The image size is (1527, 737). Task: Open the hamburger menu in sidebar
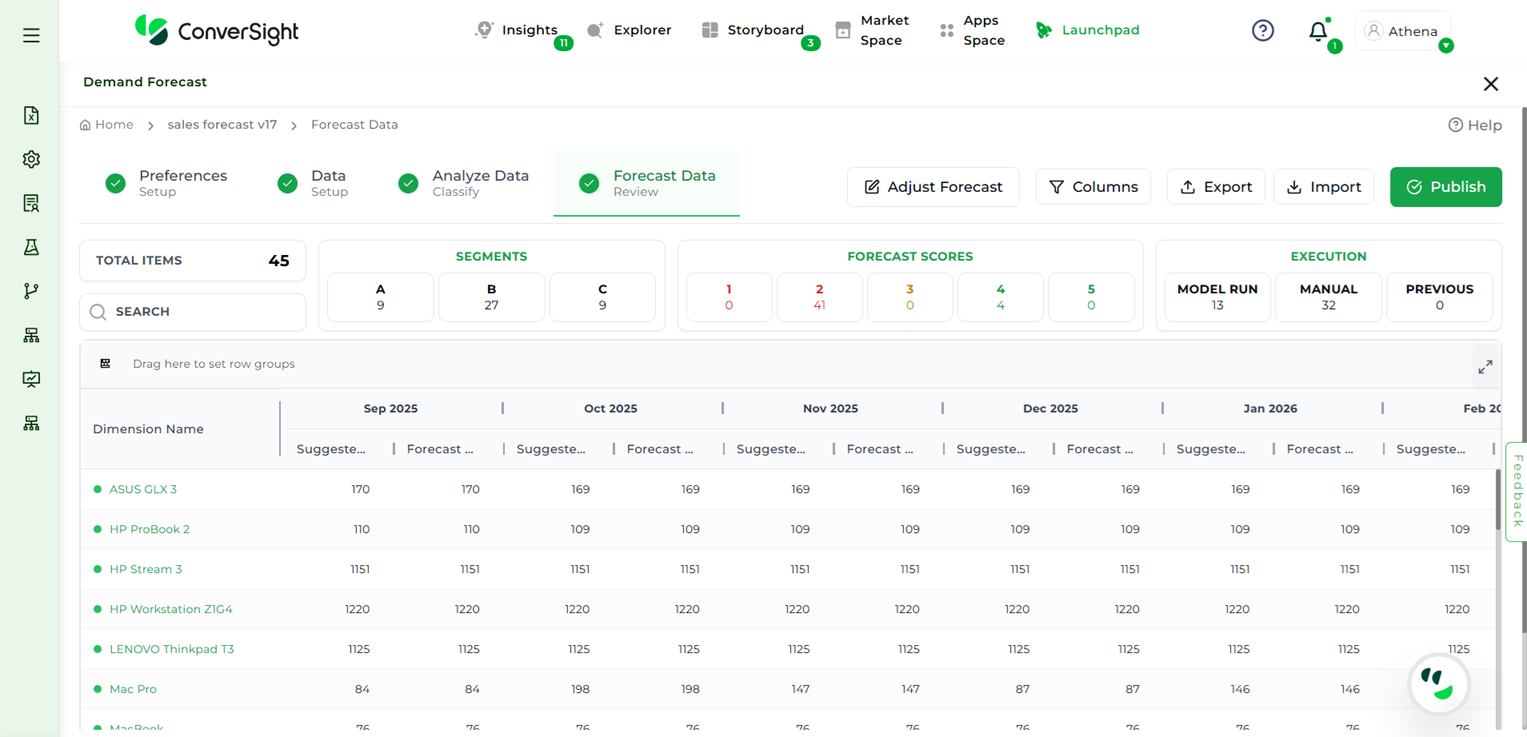[31, 35]
